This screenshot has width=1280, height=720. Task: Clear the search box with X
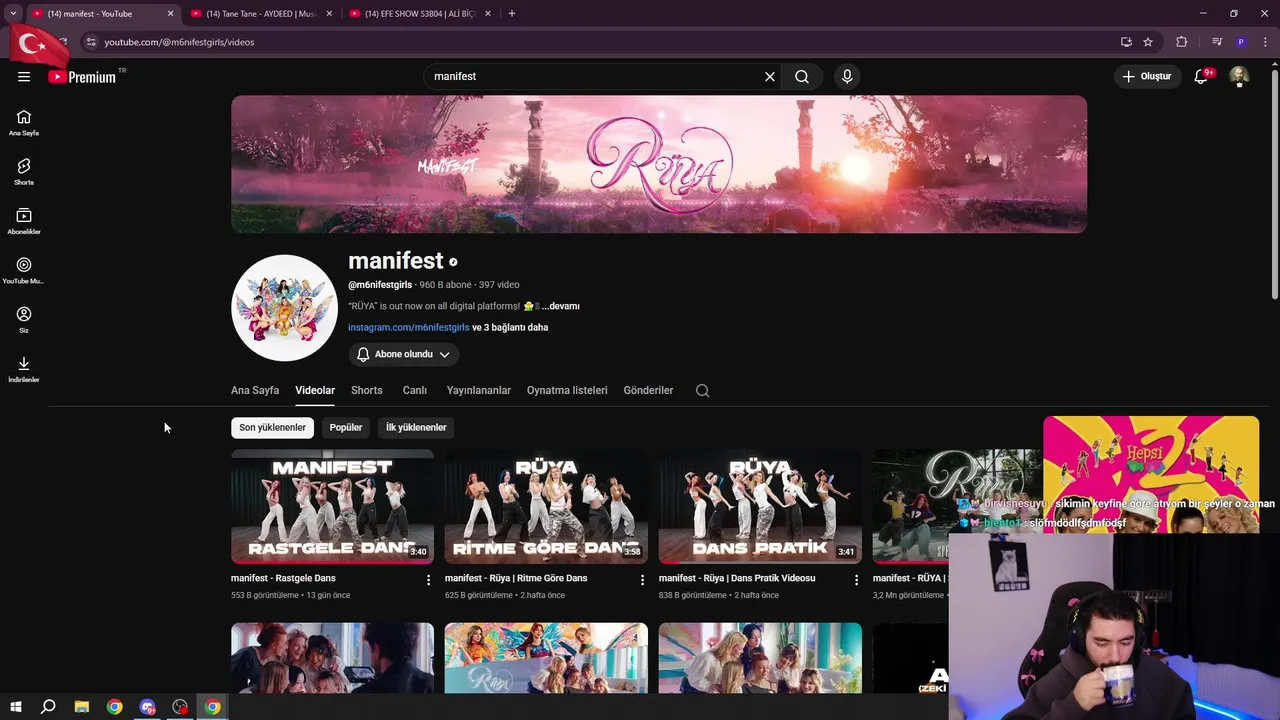point(770,77)
